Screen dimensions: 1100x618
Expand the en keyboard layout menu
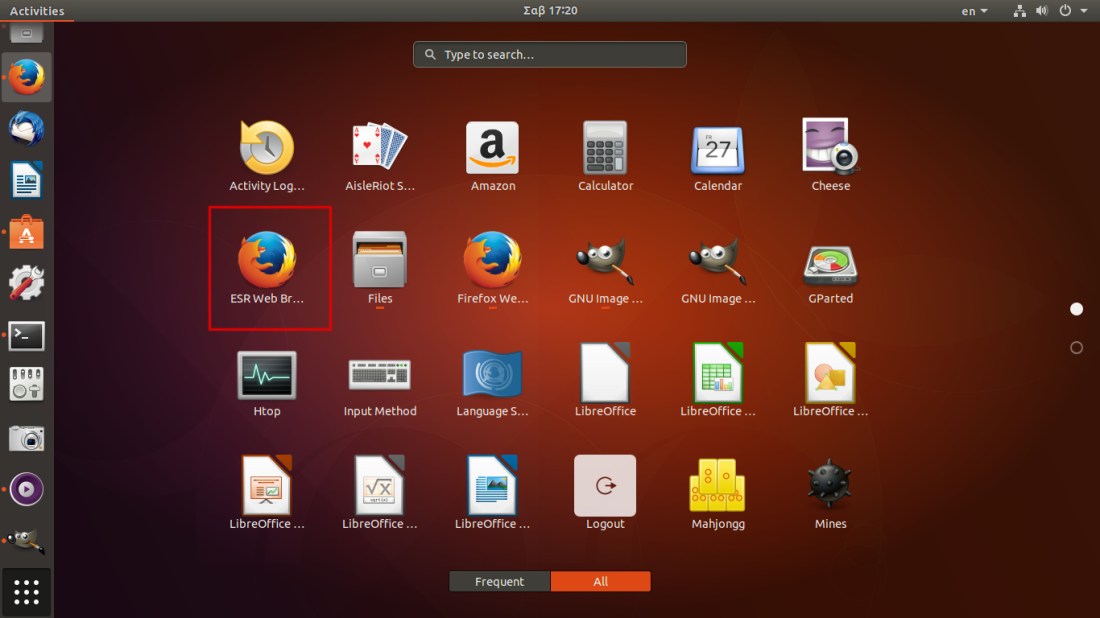point(974,11)
